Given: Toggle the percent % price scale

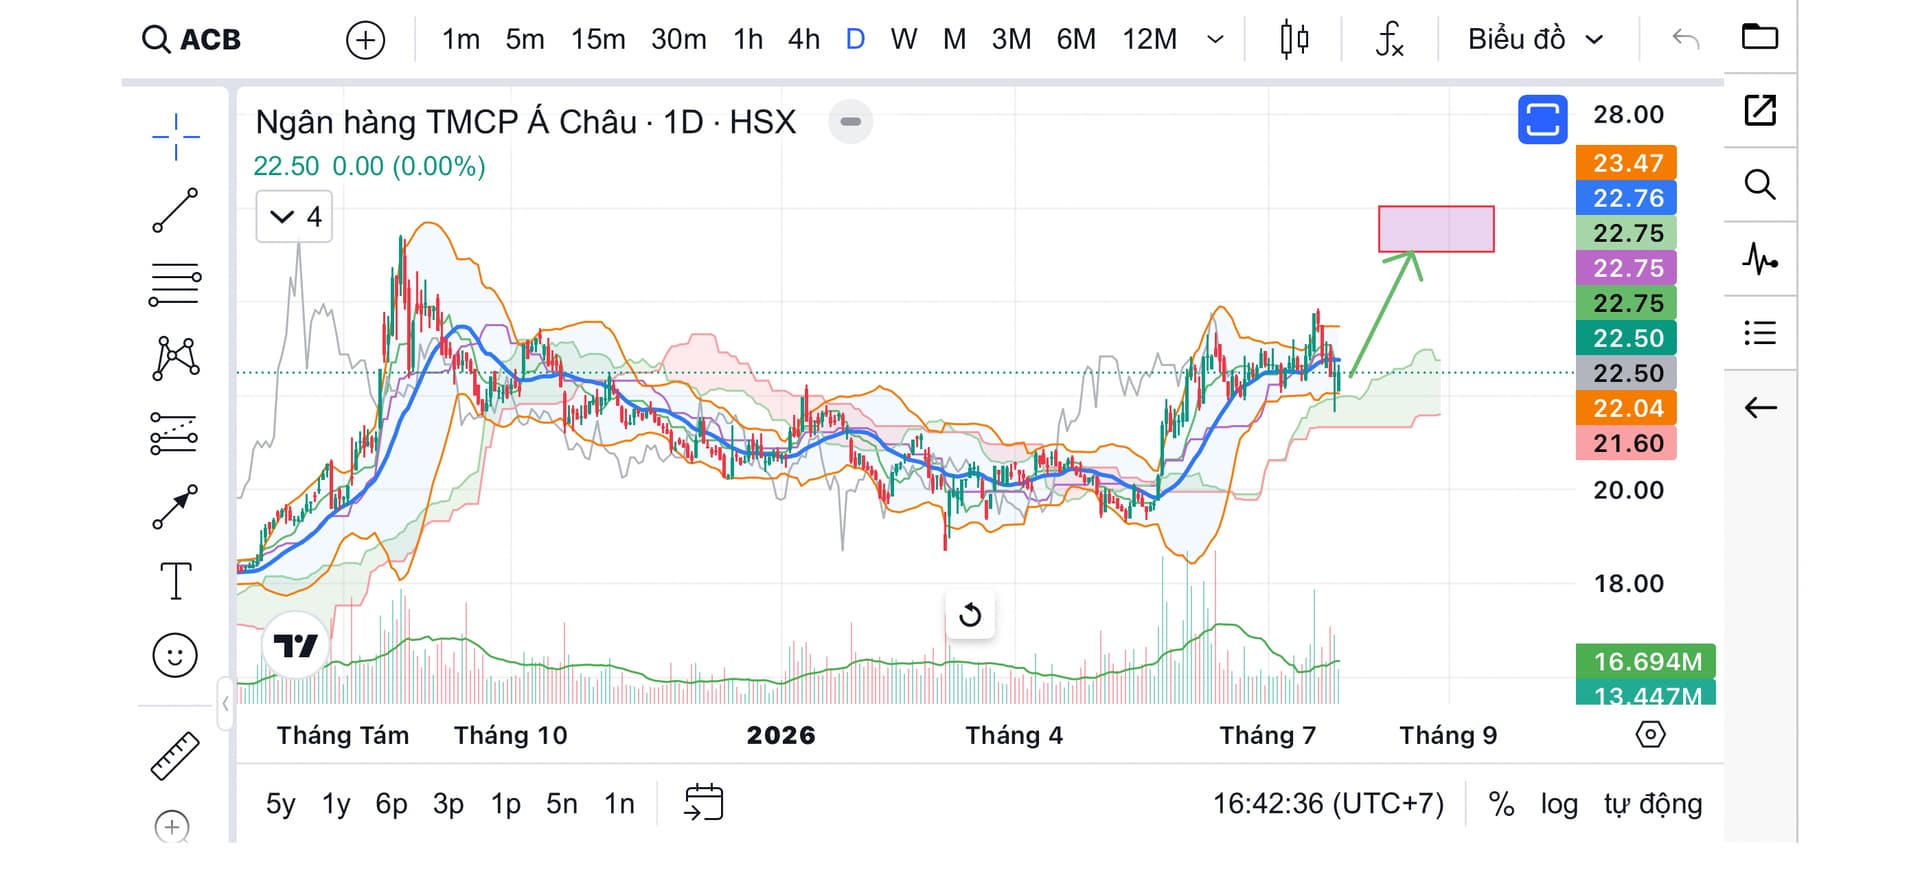Looking at the screenshot, I should click(1501, 804).
